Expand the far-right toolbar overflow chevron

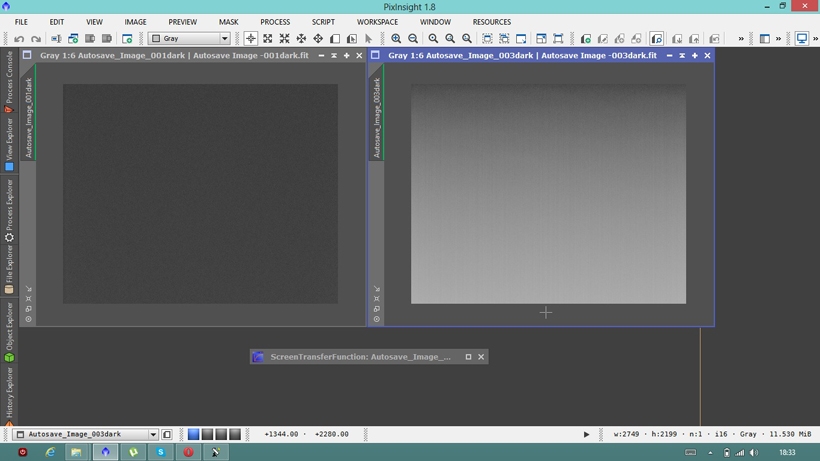click(x=815, y=39)
